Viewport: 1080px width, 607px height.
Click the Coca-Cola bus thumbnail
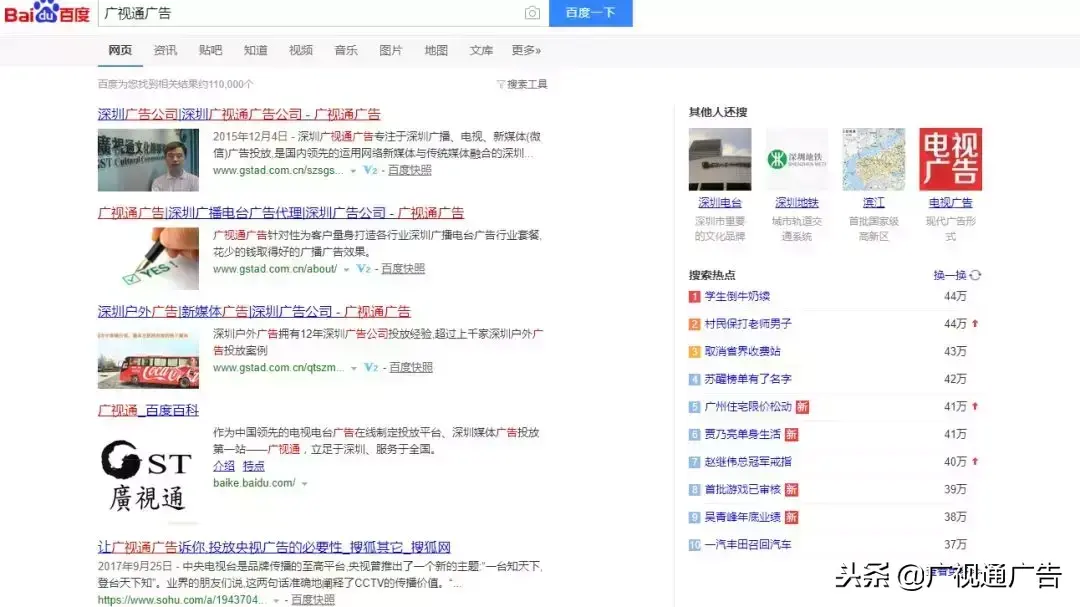[148, 359]
